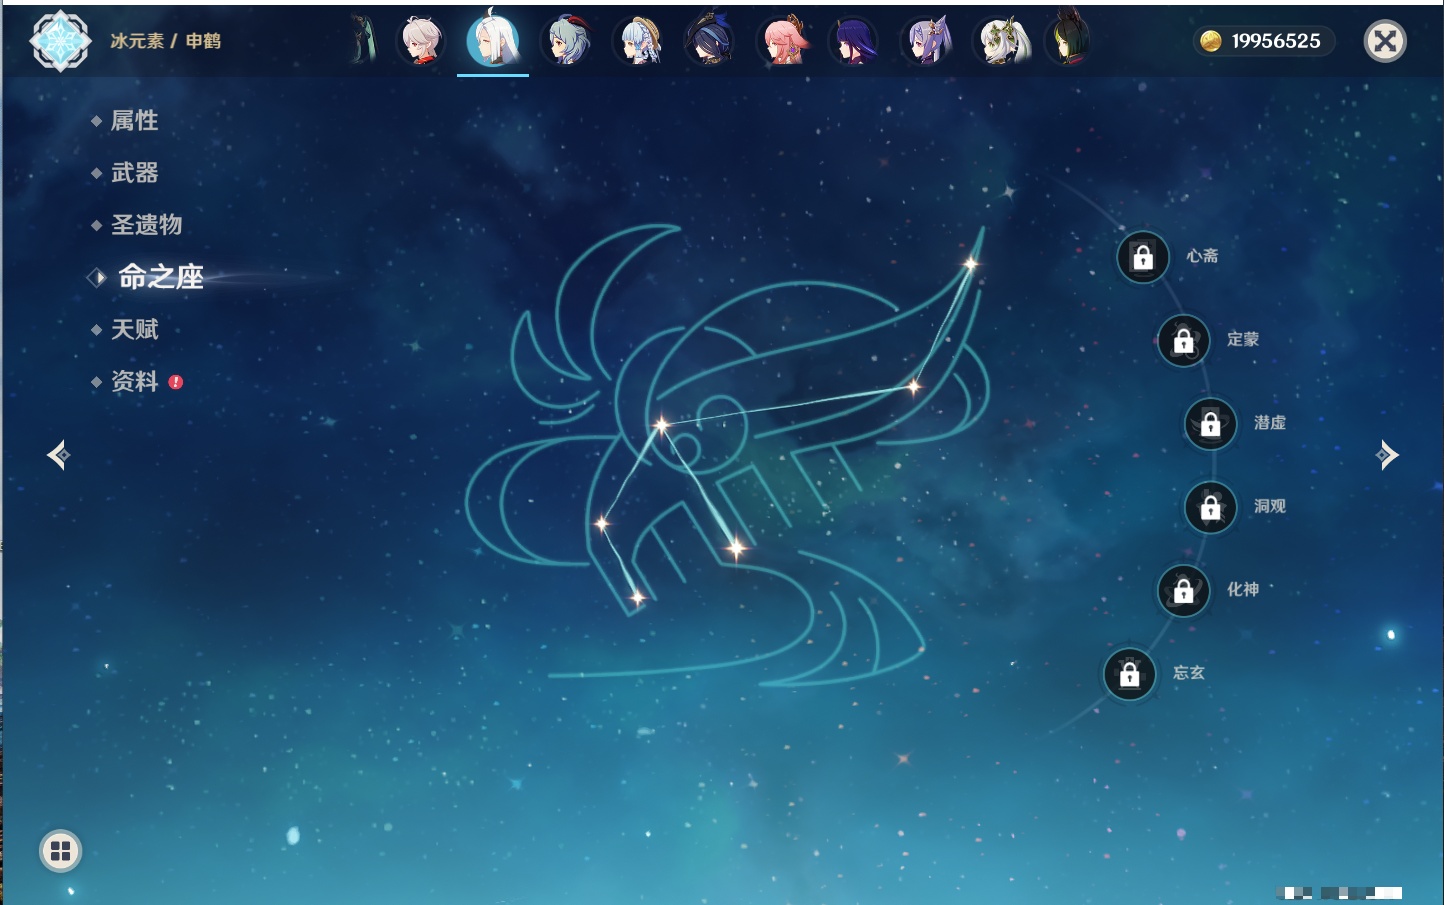Select the avatar with dark blue tricorne hat
Screen dimensions: 1444x905
point(710,41)
